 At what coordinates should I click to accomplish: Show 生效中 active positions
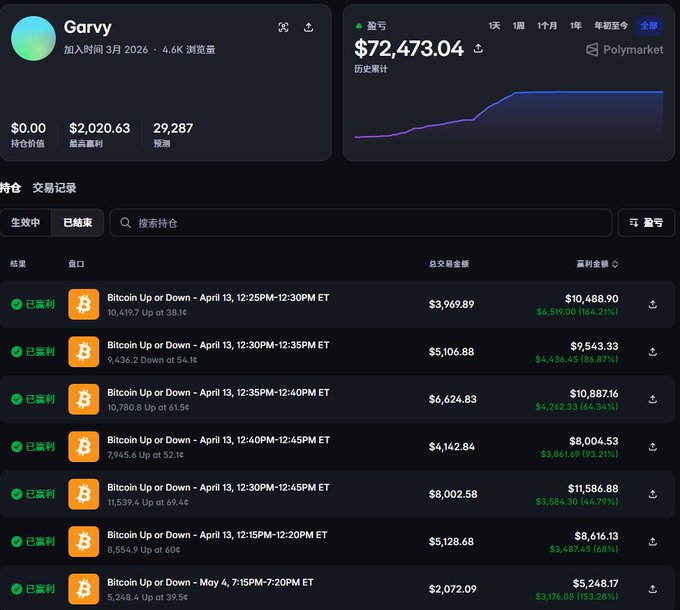26,222
